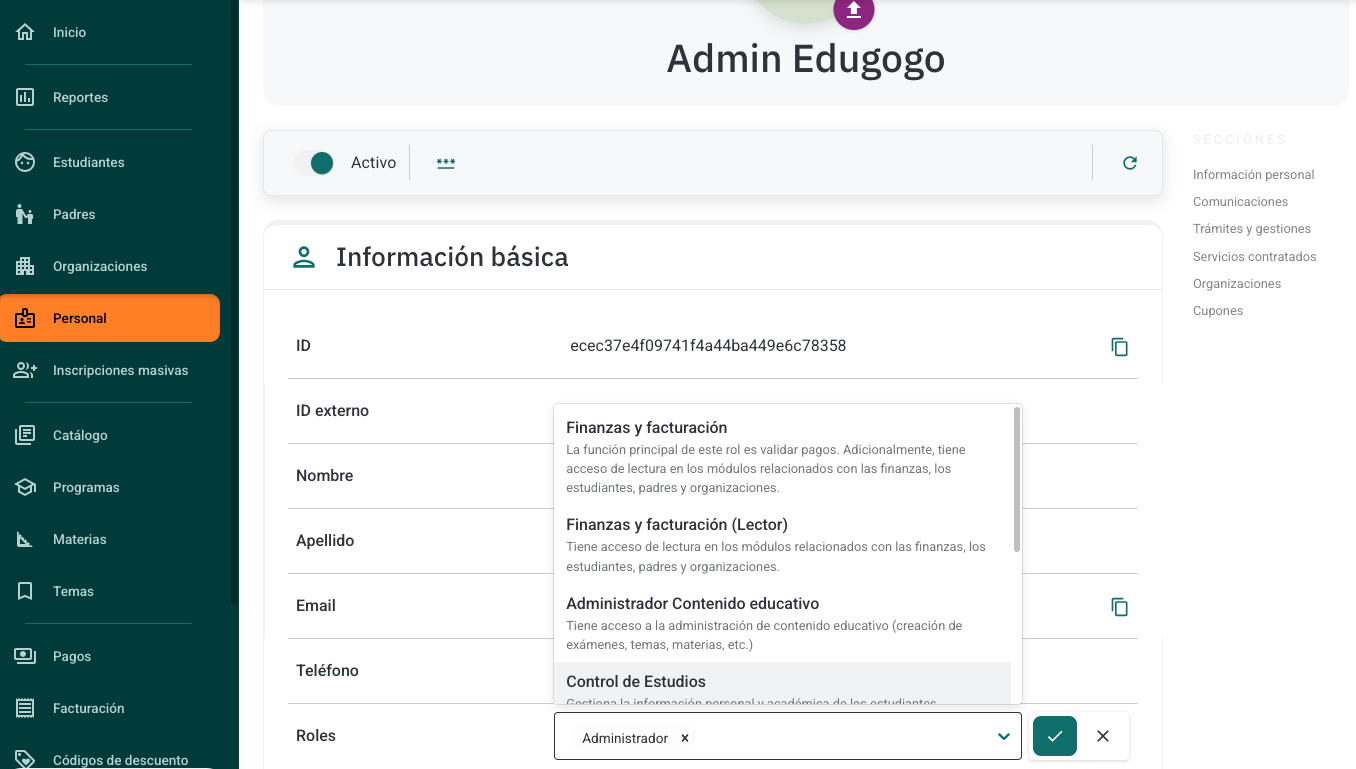Select Administrador Contenido educativo role option

[x=784, y=623]
